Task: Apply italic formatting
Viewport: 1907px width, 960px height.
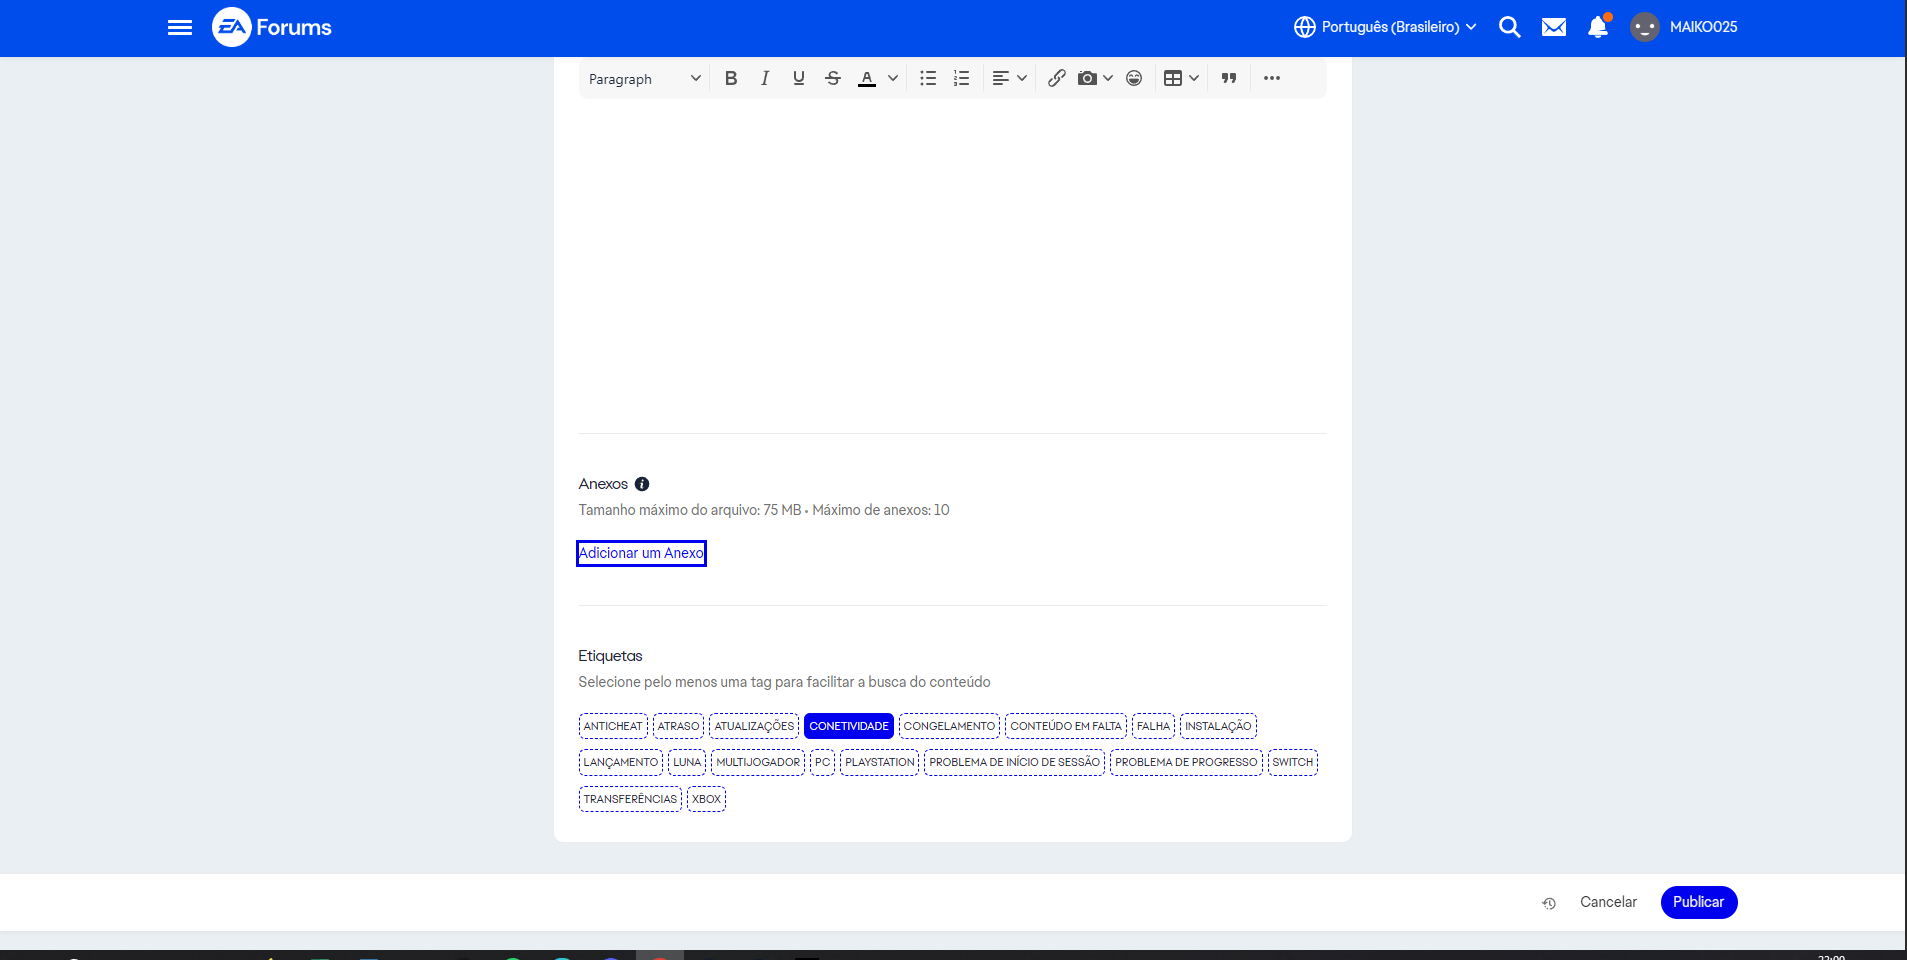Action: tap(765, 78)
